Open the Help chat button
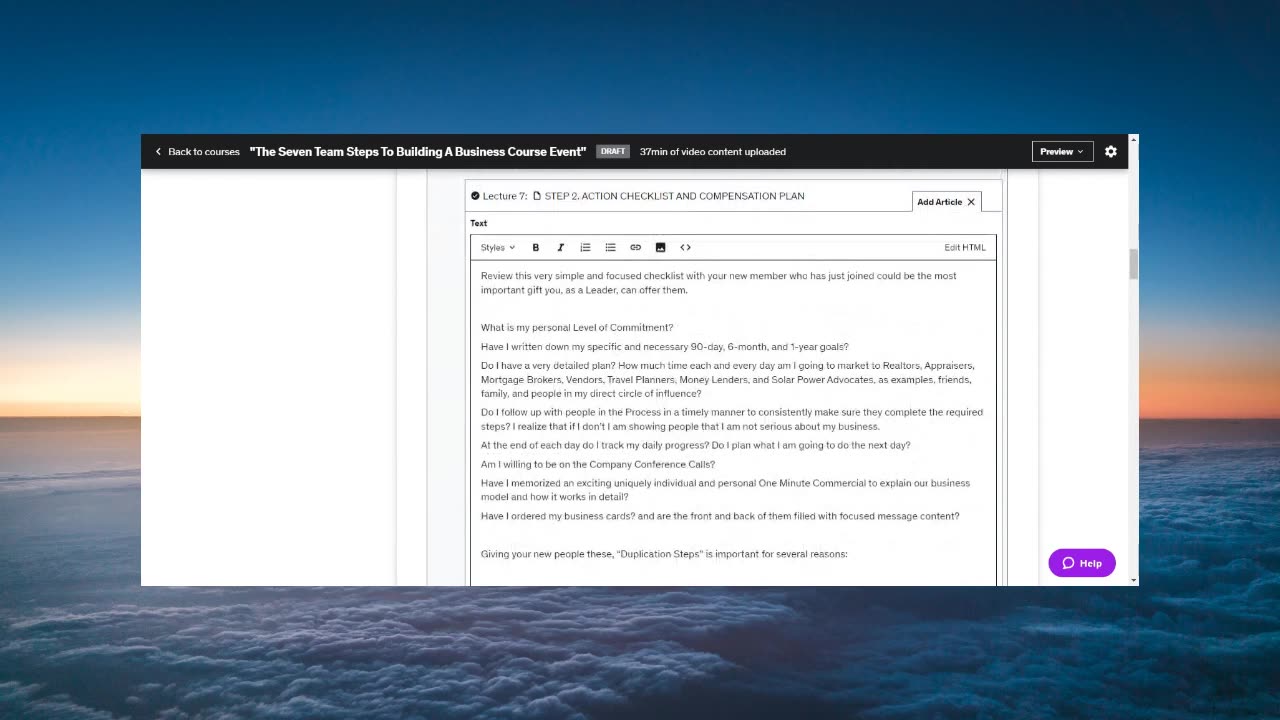 point(1082,563)
